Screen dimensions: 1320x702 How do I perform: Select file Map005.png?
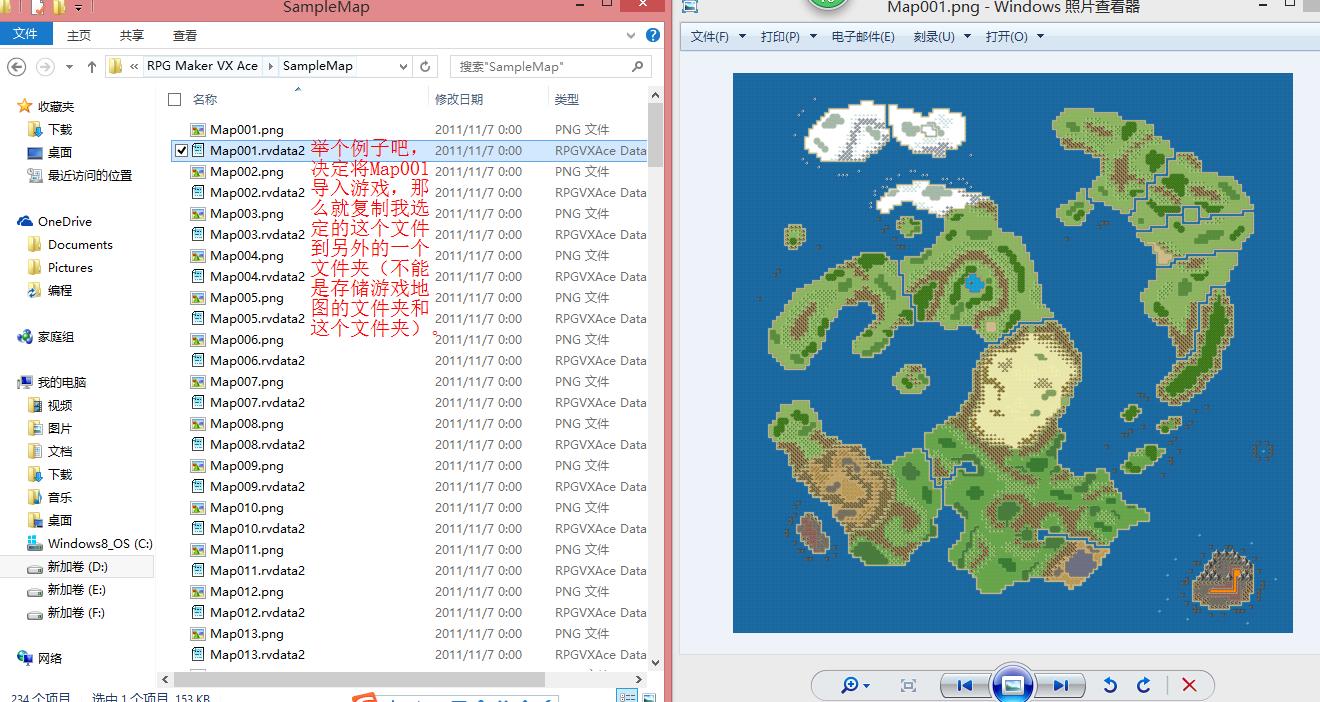[x=247, y=297]
